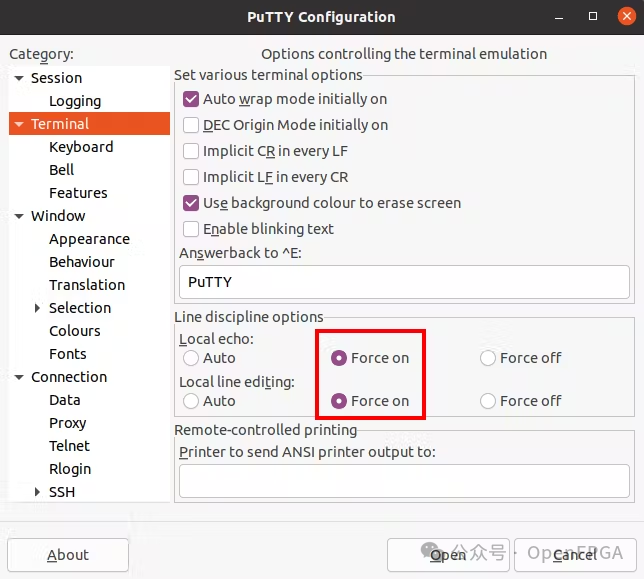Open the Data settings

65,400
